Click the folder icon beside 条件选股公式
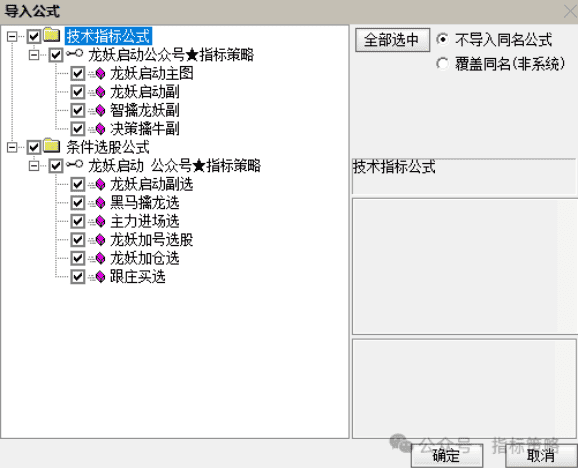Image resolution: width=578 pixels, height=468 pixels. point(52,146)
